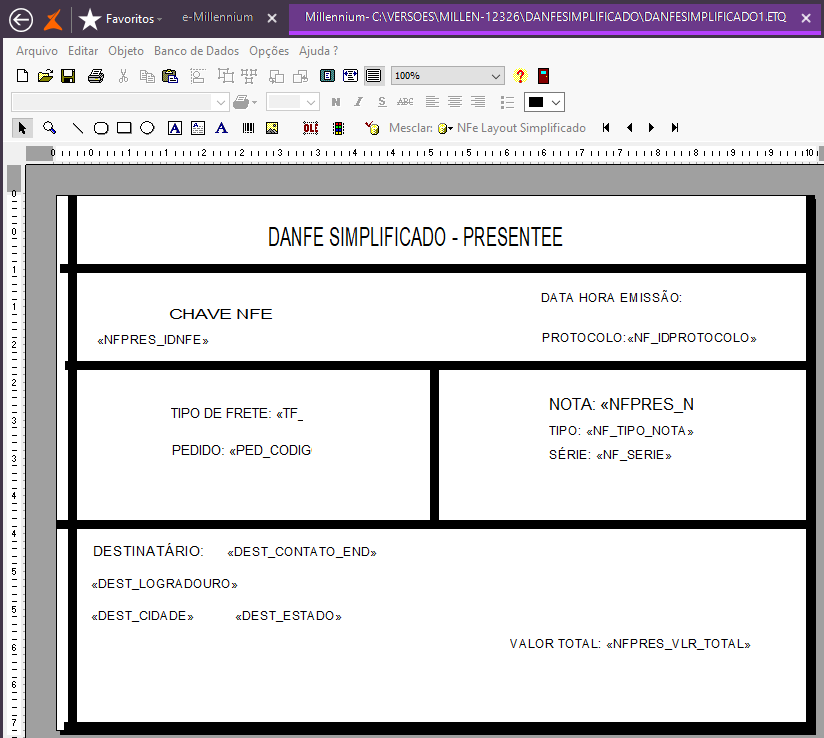Align text to the right

(478, 101)
